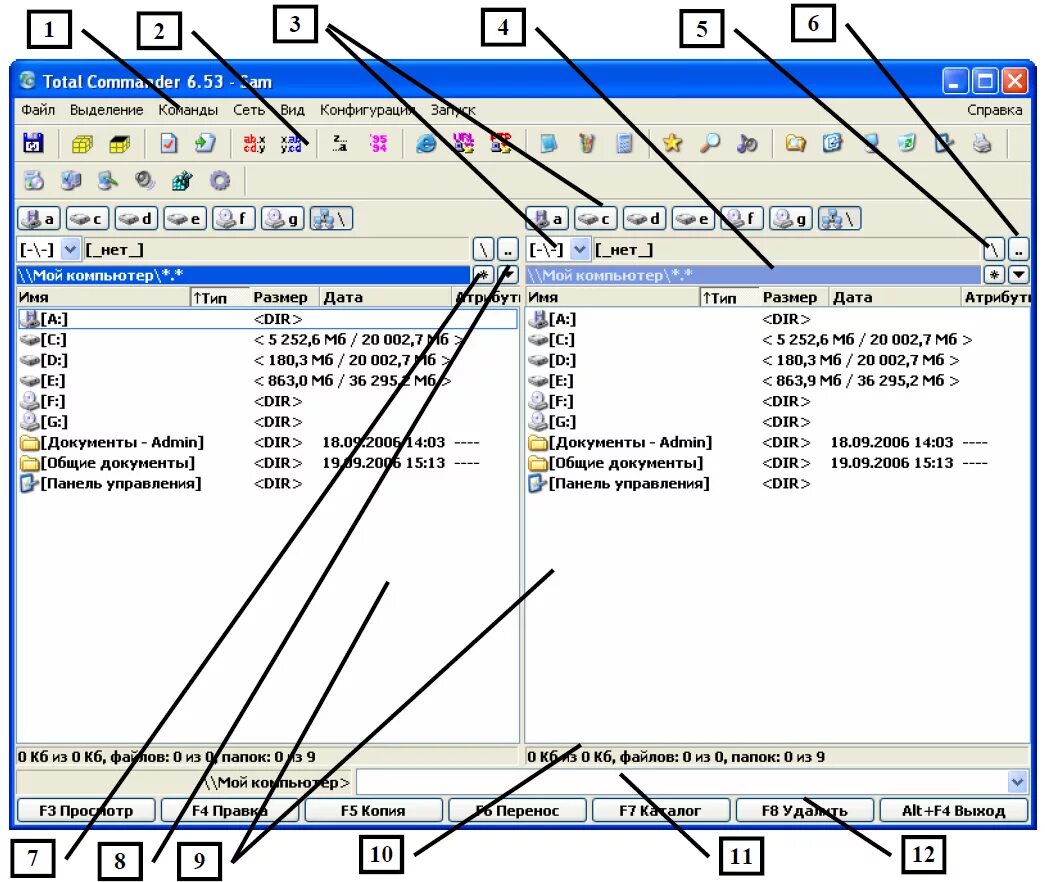This screenshot has height=882, width=1045.
Task: Click the URL connection toolbar icon
Action: click(463, 143)
